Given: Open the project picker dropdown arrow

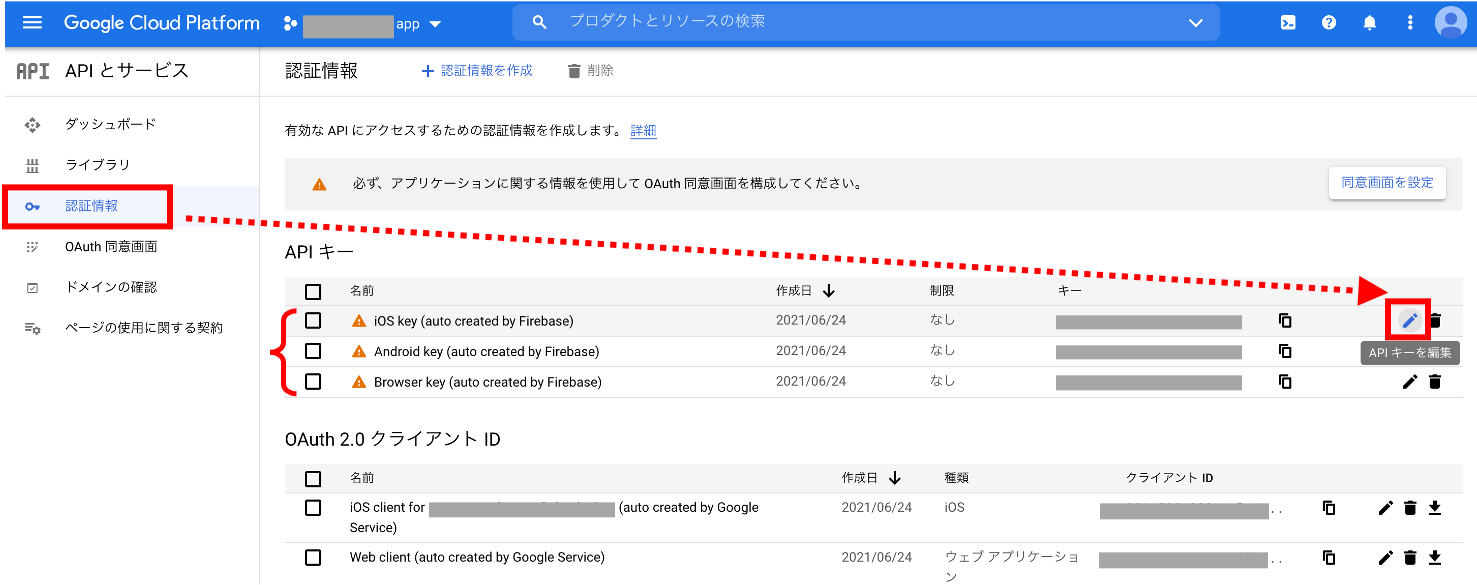Looking at the screenshot, I should [x=435, y=24].
